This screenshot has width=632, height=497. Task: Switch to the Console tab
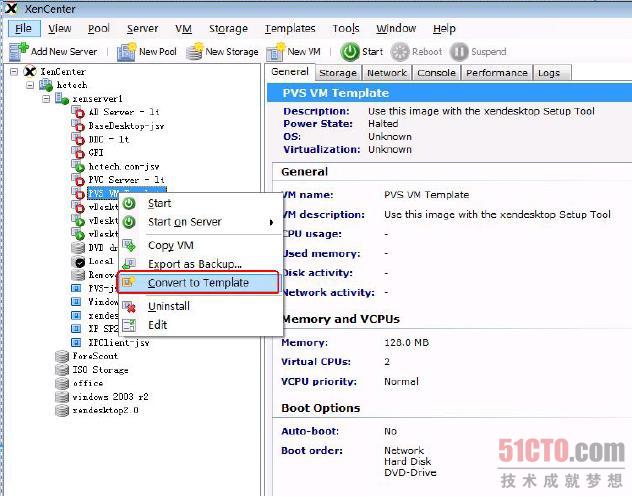(436, 73)
